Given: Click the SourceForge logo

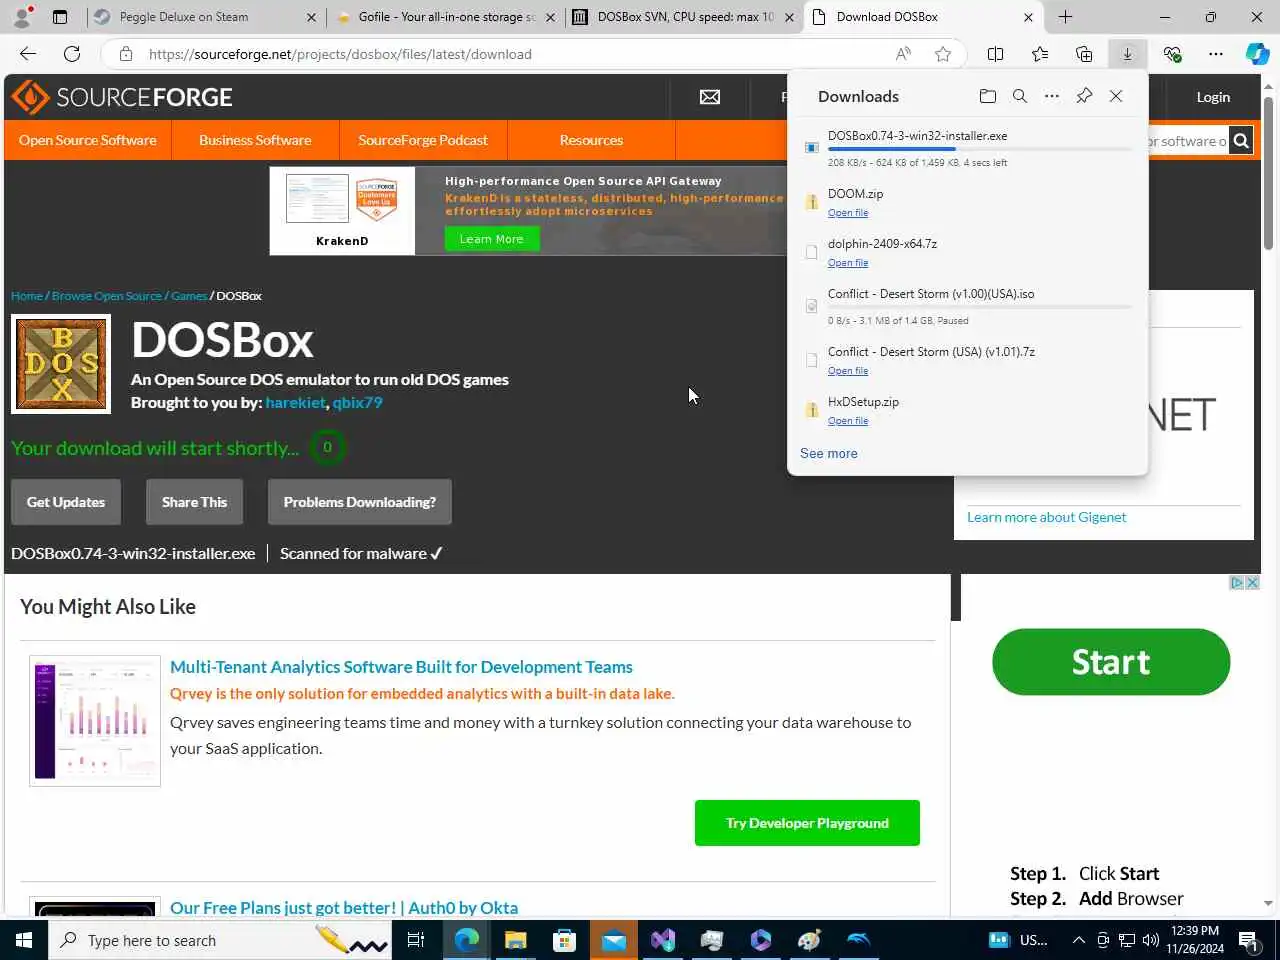Looking at the screenshot, I should click(122, 97).
